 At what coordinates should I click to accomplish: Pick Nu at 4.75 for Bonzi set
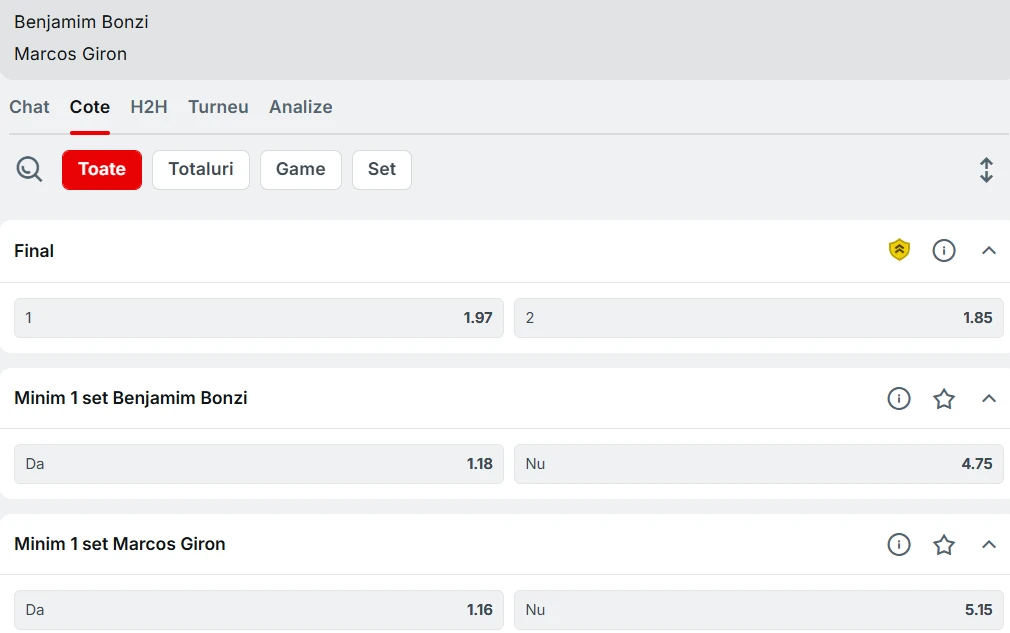[x=759, y=464]
